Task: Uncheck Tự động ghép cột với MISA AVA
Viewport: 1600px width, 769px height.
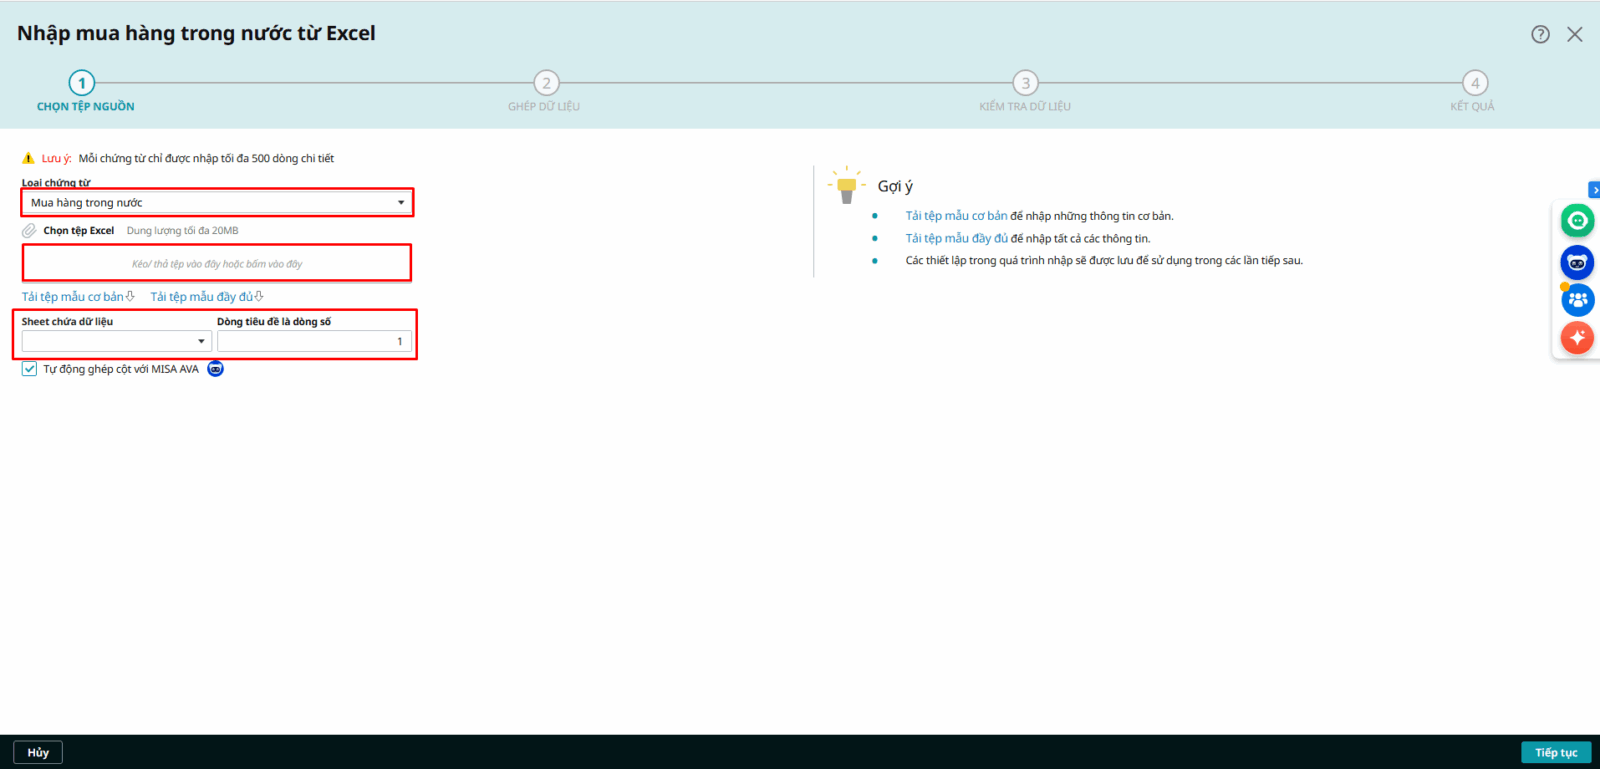Action: [x=30, y=369]
